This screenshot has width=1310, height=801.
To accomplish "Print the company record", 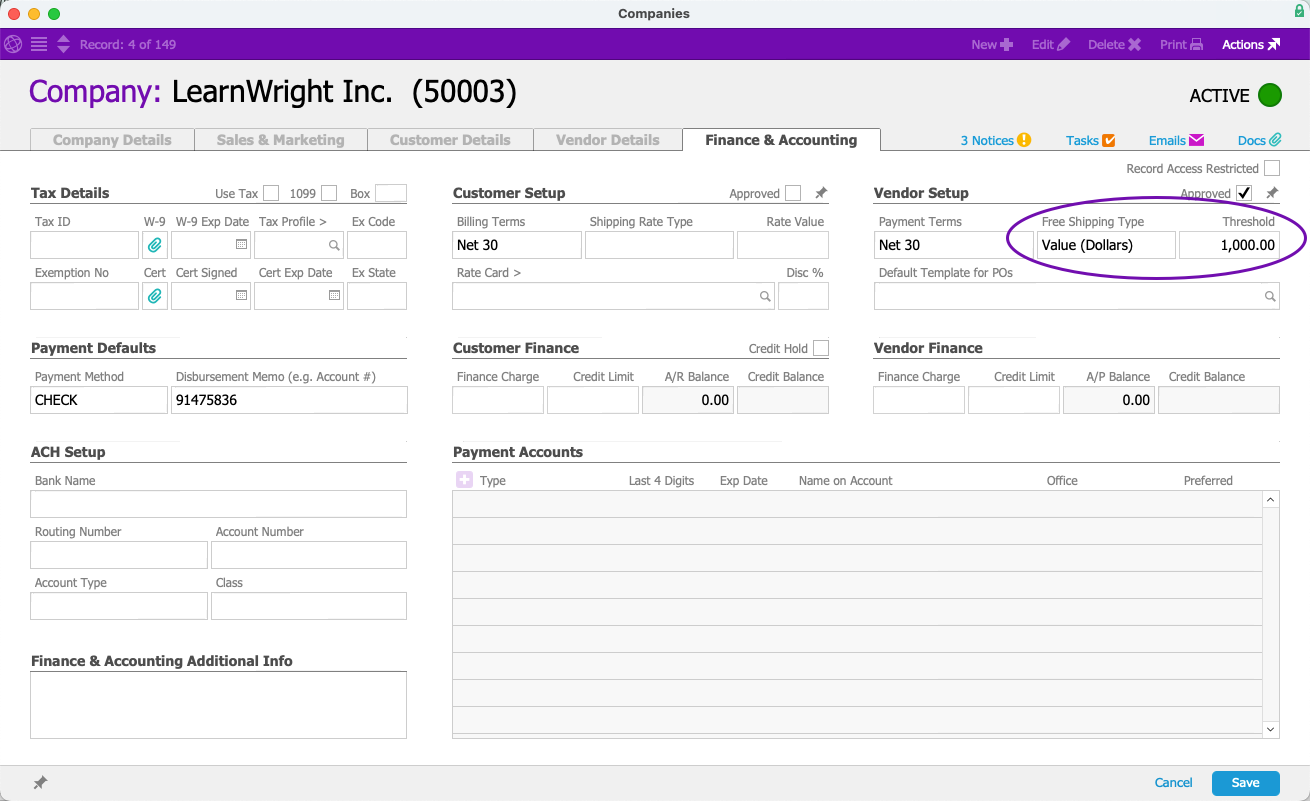I will 1181,44.
